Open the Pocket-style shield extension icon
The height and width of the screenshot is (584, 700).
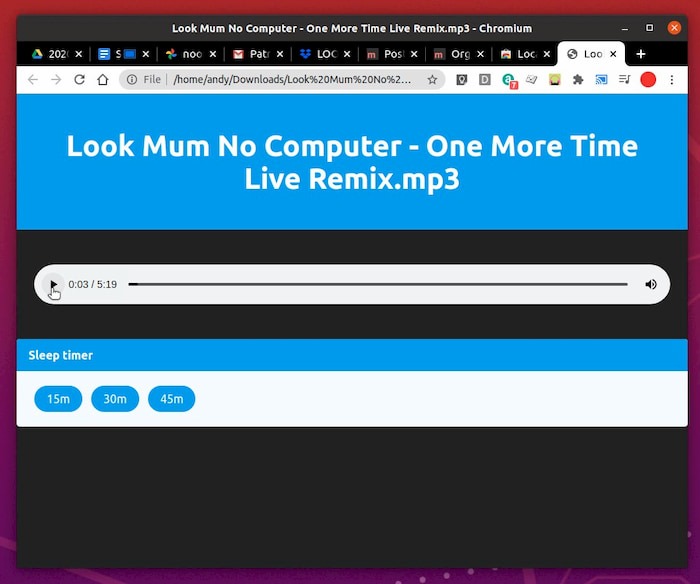click(462, 79)
